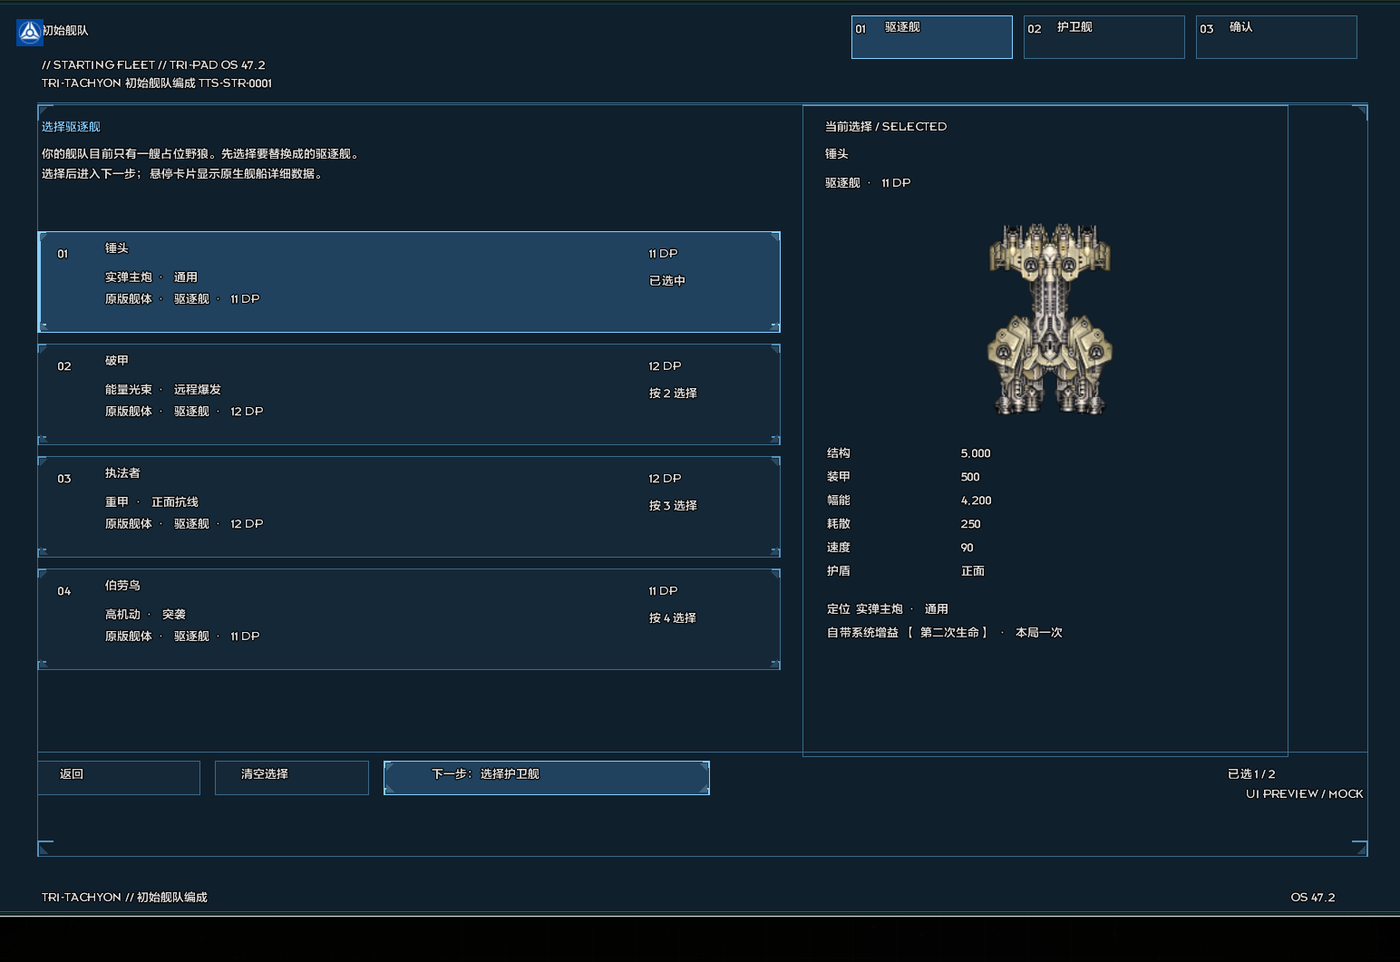Click the 装甲 500 stat value
Screen dimensions: 1400x962
coord(970,477)
